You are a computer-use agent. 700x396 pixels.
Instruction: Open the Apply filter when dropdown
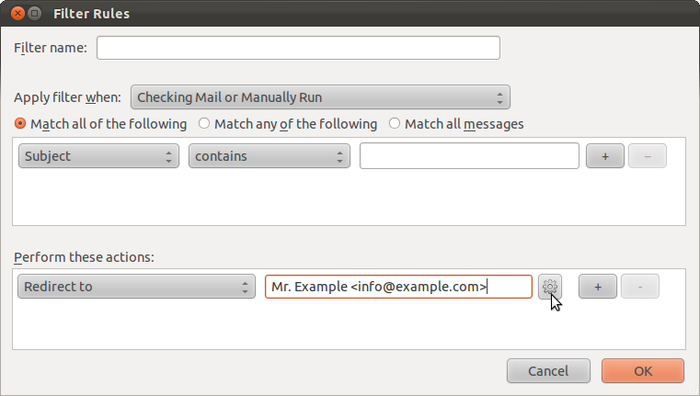tap(320, 97)
